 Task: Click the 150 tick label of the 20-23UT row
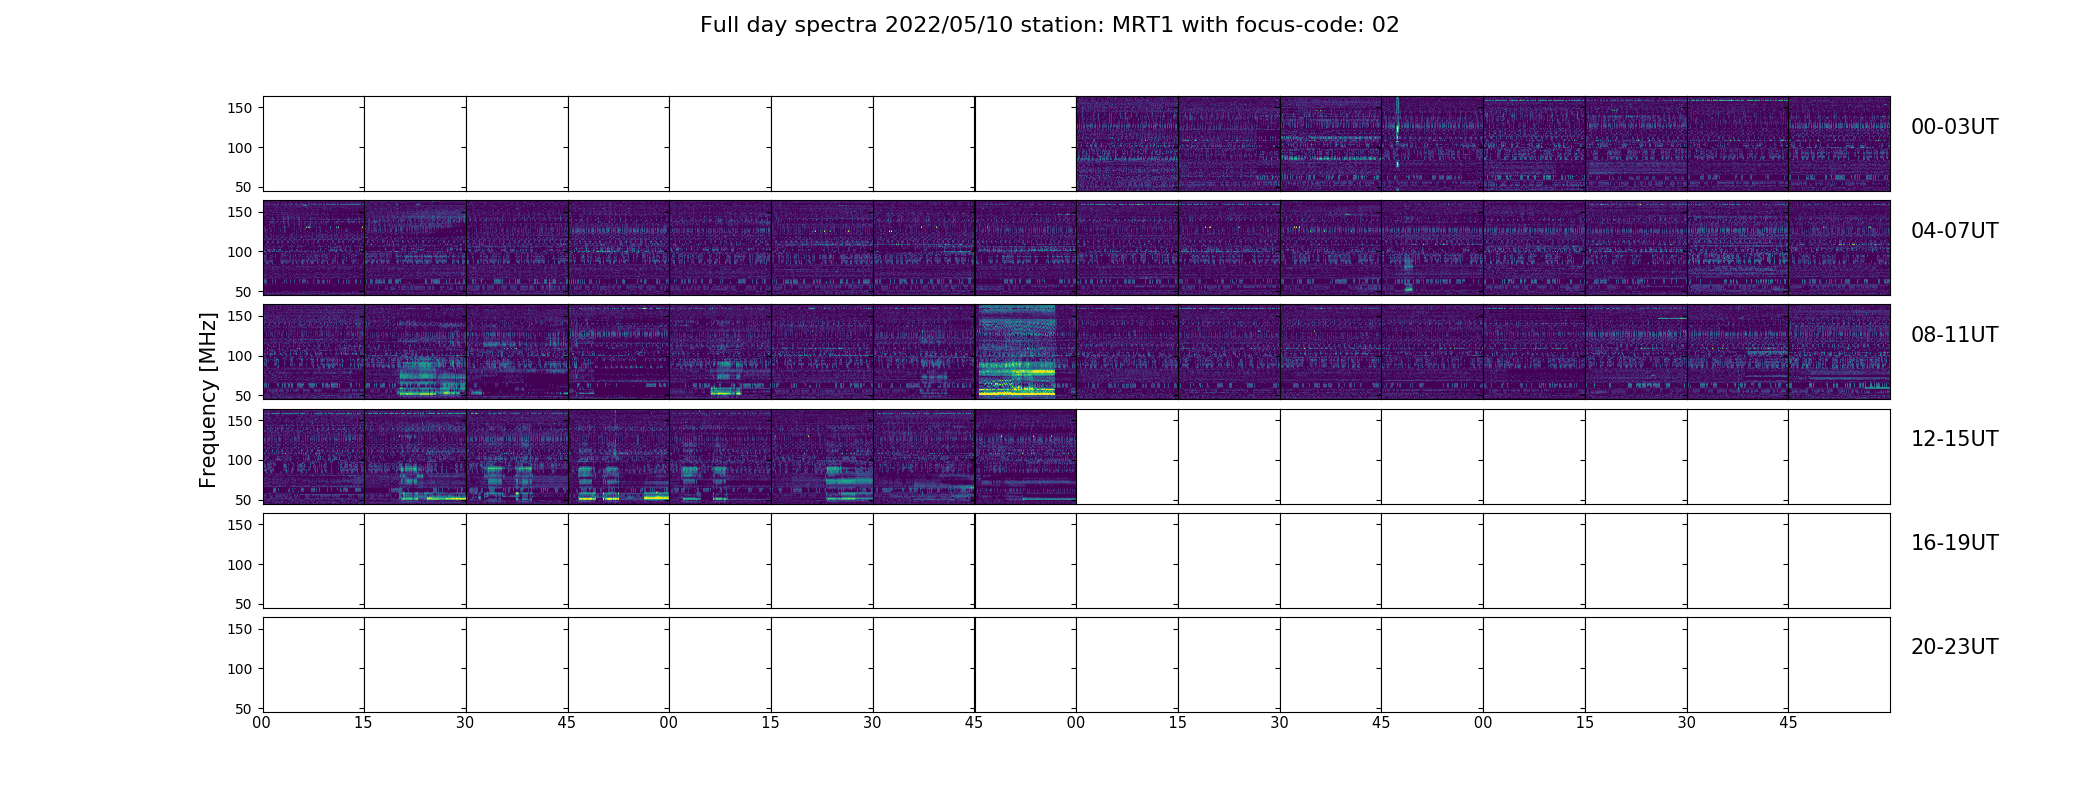(x=239, y=629)
